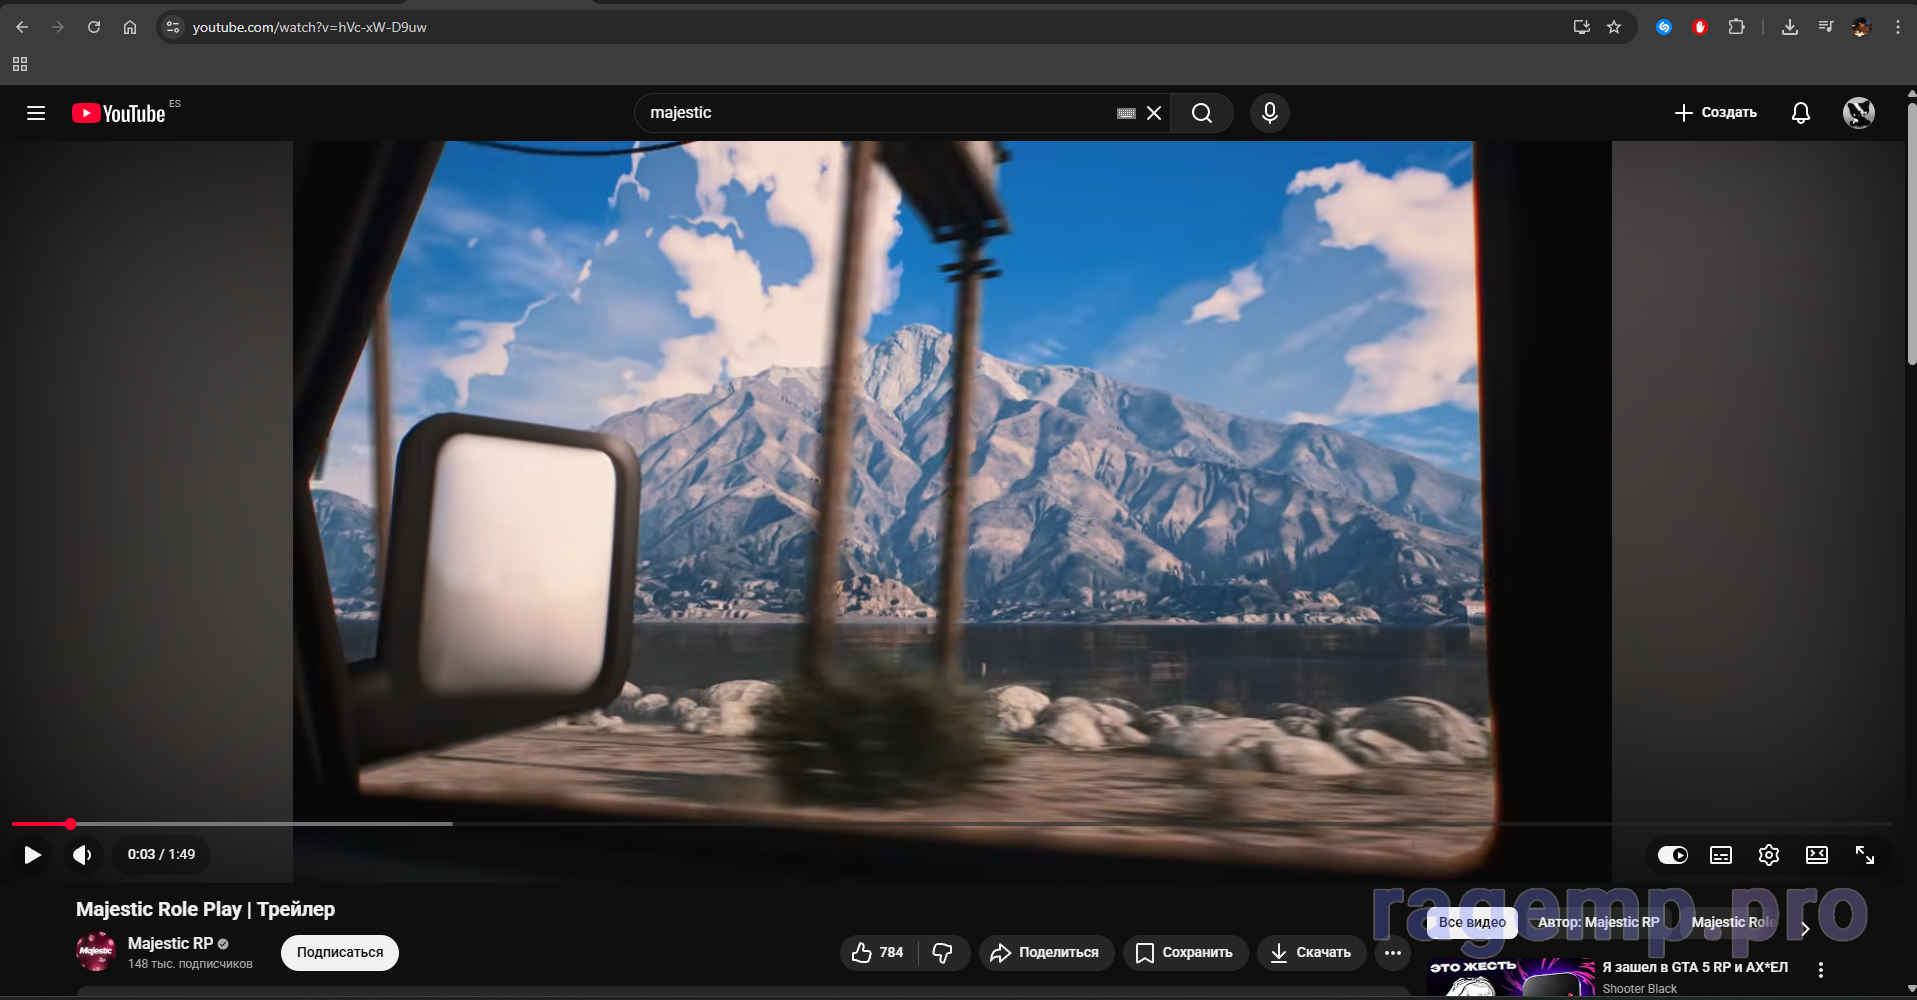The image size is (1917, 1000).
Task: Click the 'Подписаться' subscribe button
Action: click(339, 953)
